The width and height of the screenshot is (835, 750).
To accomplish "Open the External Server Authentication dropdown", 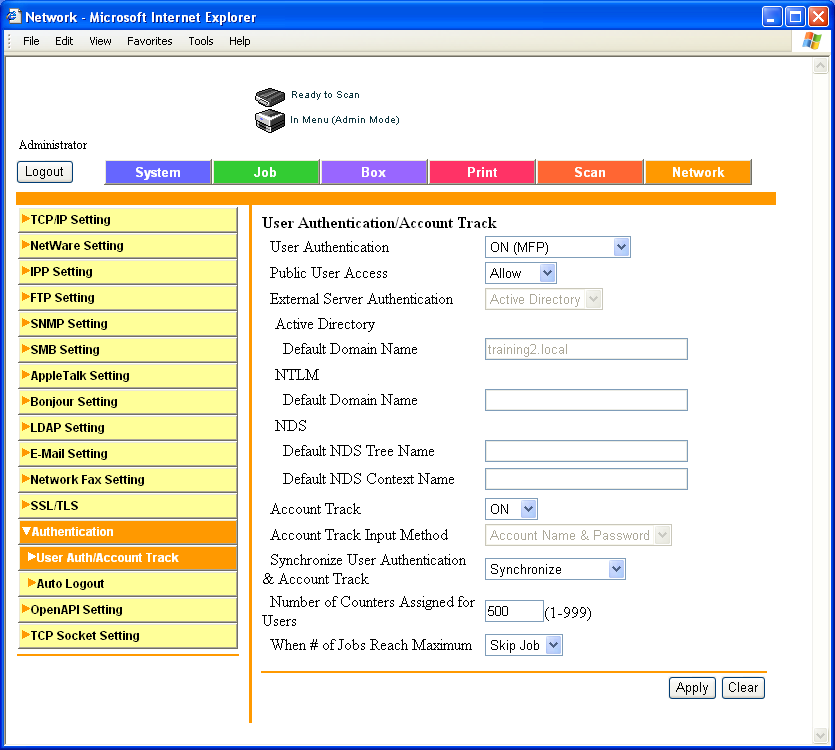I will point(544,299).
